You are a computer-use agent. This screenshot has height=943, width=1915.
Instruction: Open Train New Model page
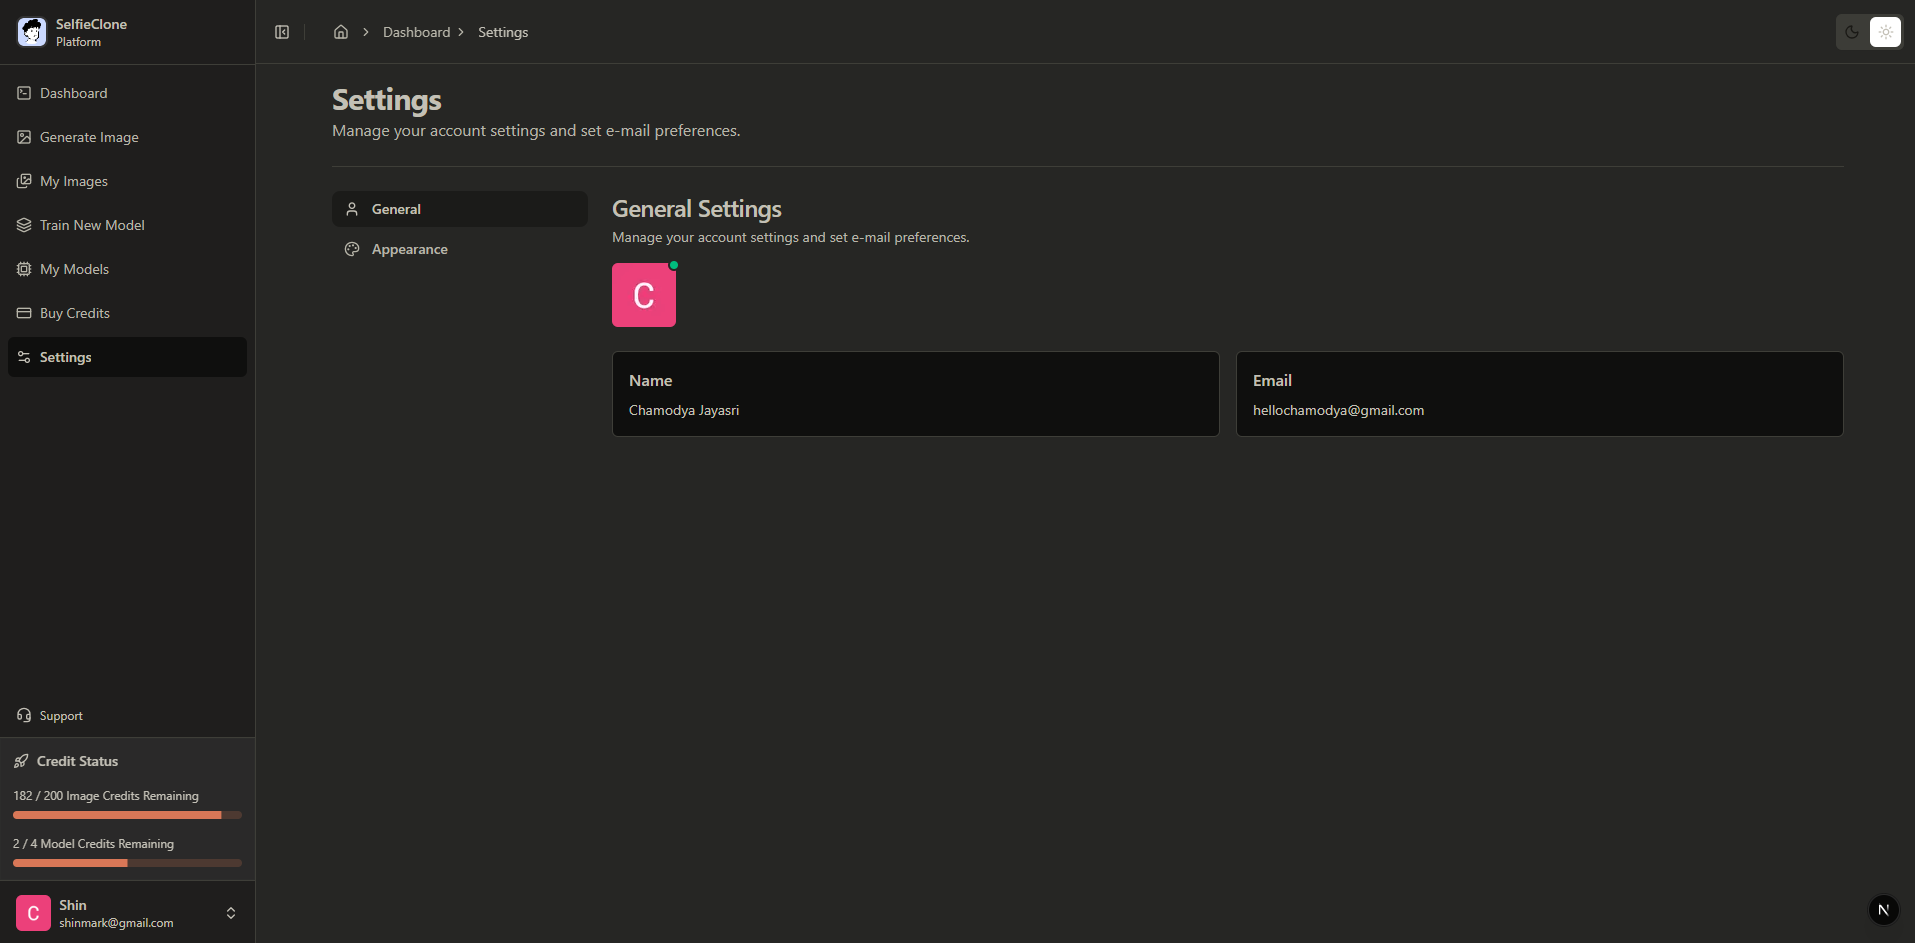[x=91, y=225]
